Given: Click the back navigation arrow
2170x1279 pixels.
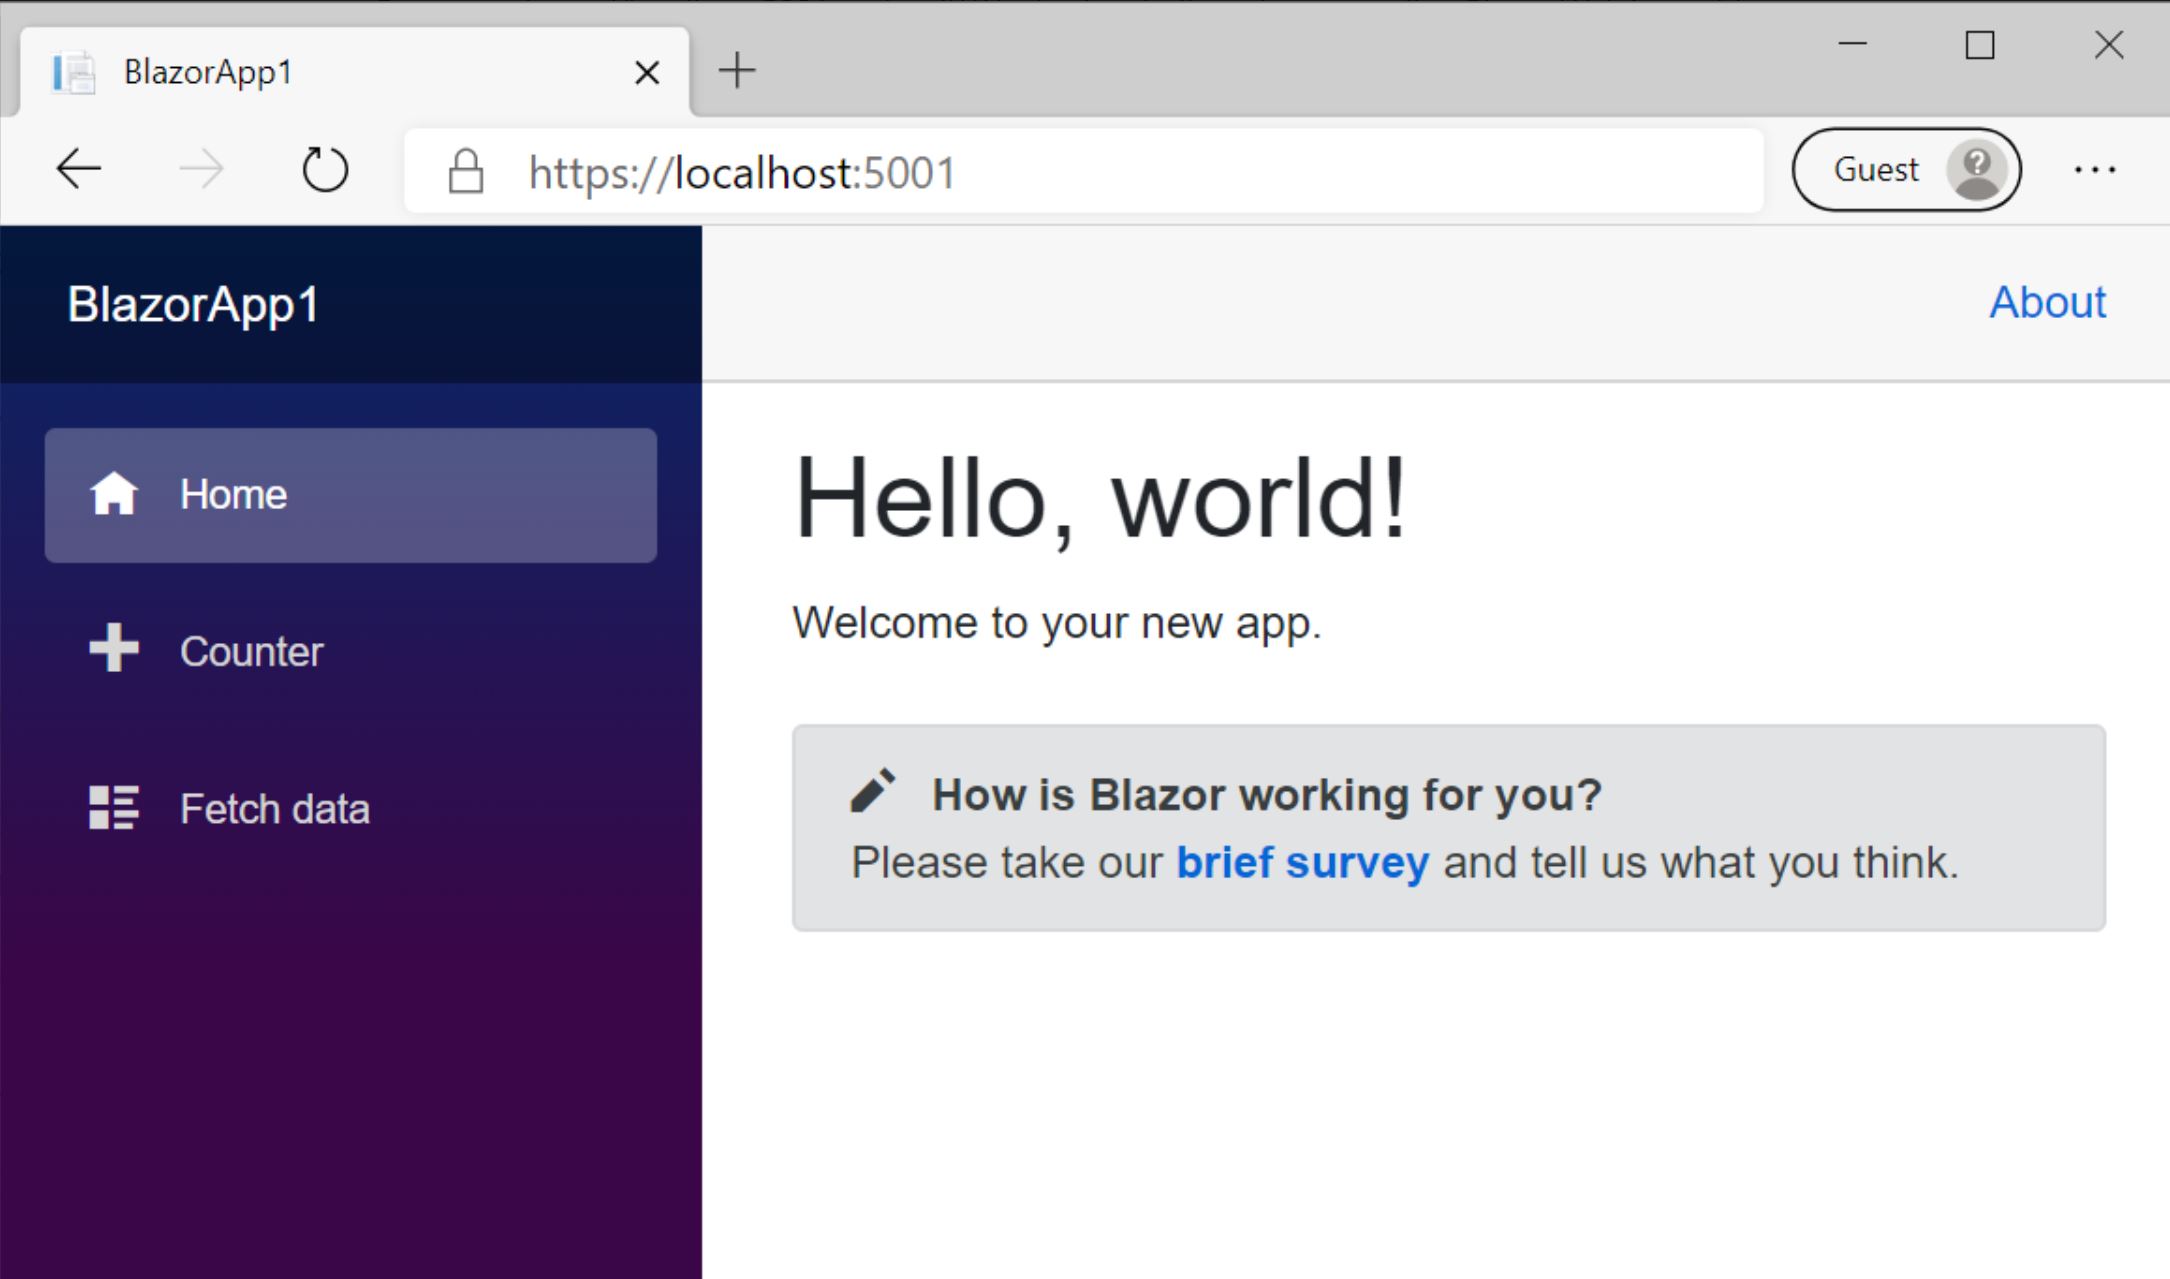Looking at the screenshot, I should (x=81, y=167).
